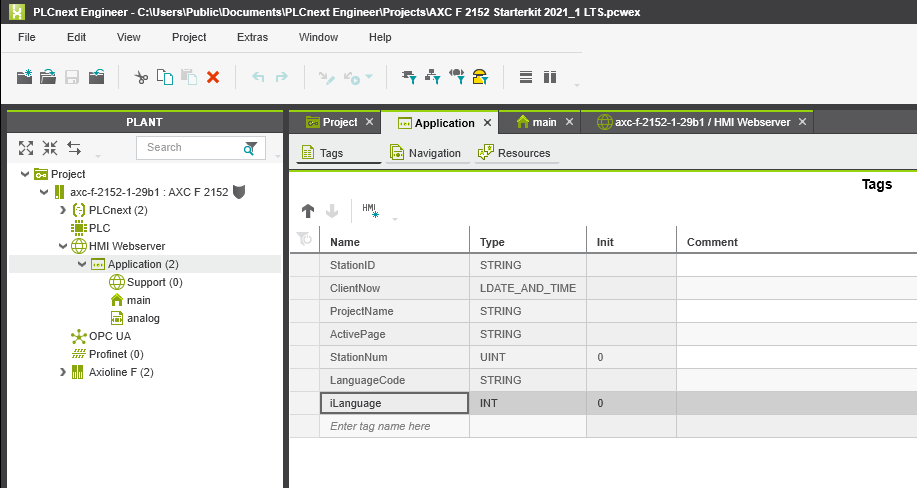Click the Paste clipboard icon
This screenshot has width=917, height=488.
(x=189, y=77)
